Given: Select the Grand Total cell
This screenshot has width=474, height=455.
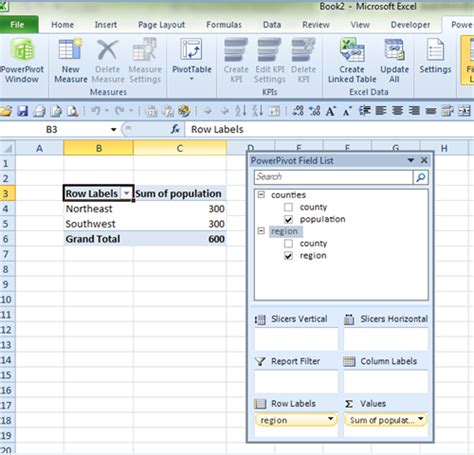Looking at the screenshot, I should [98, 239].
